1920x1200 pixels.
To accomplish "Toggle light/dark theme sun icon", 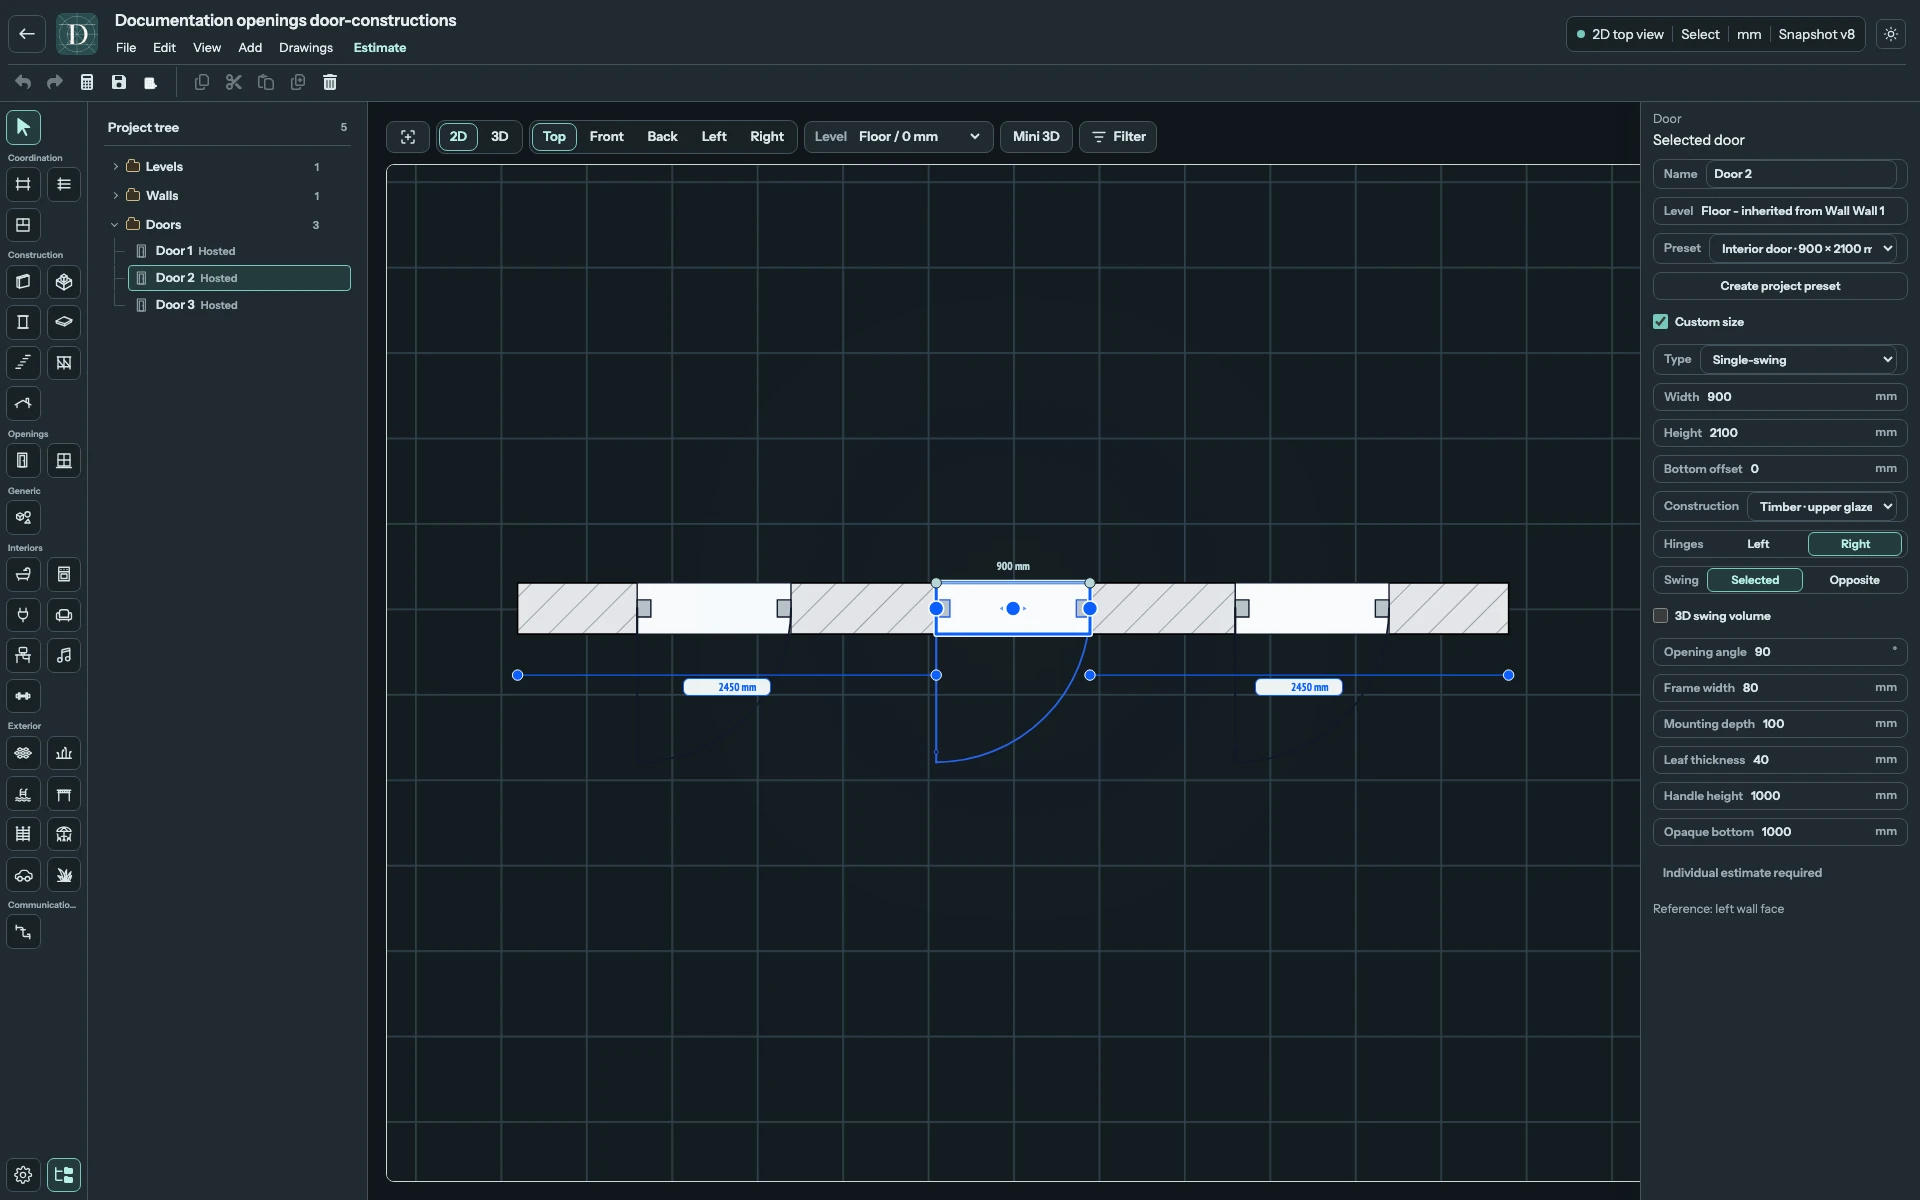I will pyautogui.click(x=1891, y=34).
